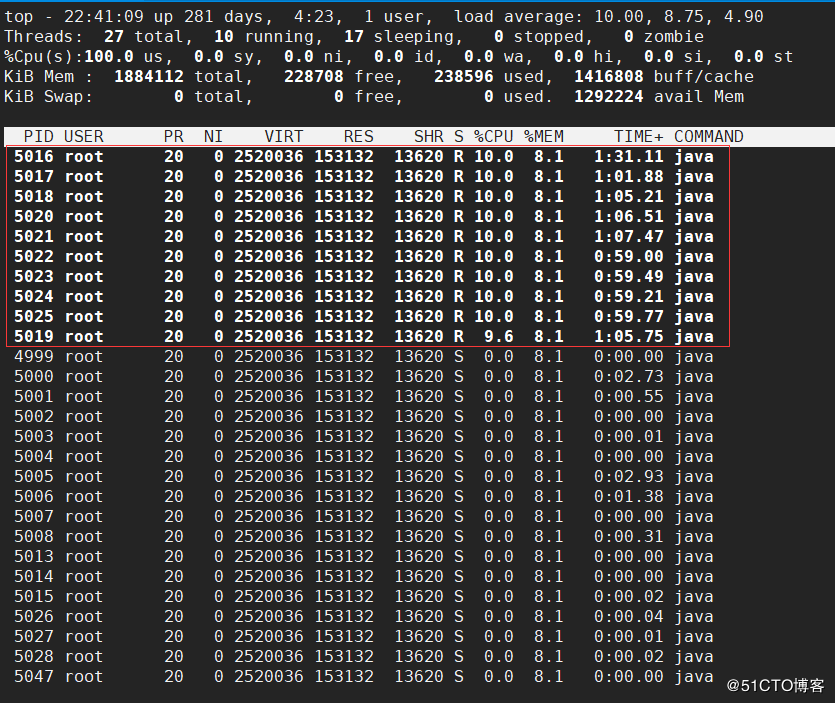Click TIME+ value 0:01.38
Viewport: 835px width, 703px height.
click(629, 496)
